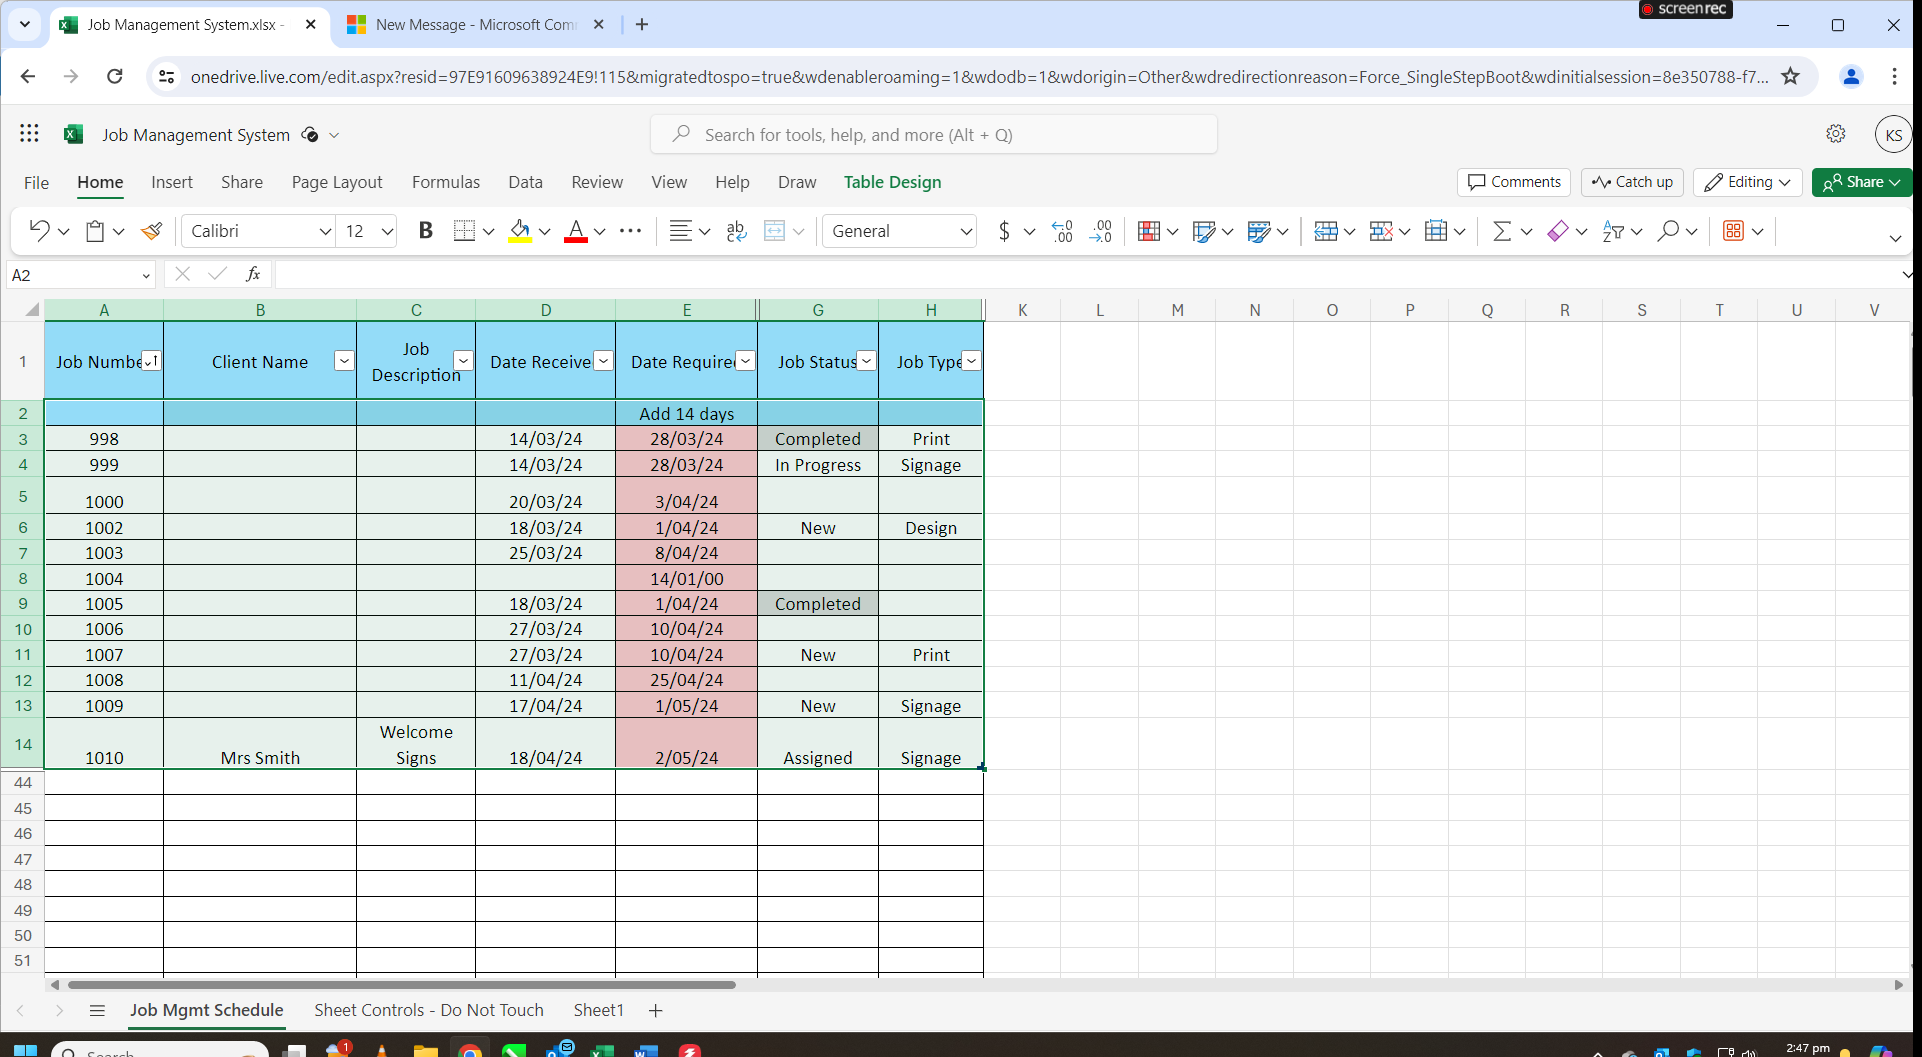Click the green Share button

click(1862, 182)
